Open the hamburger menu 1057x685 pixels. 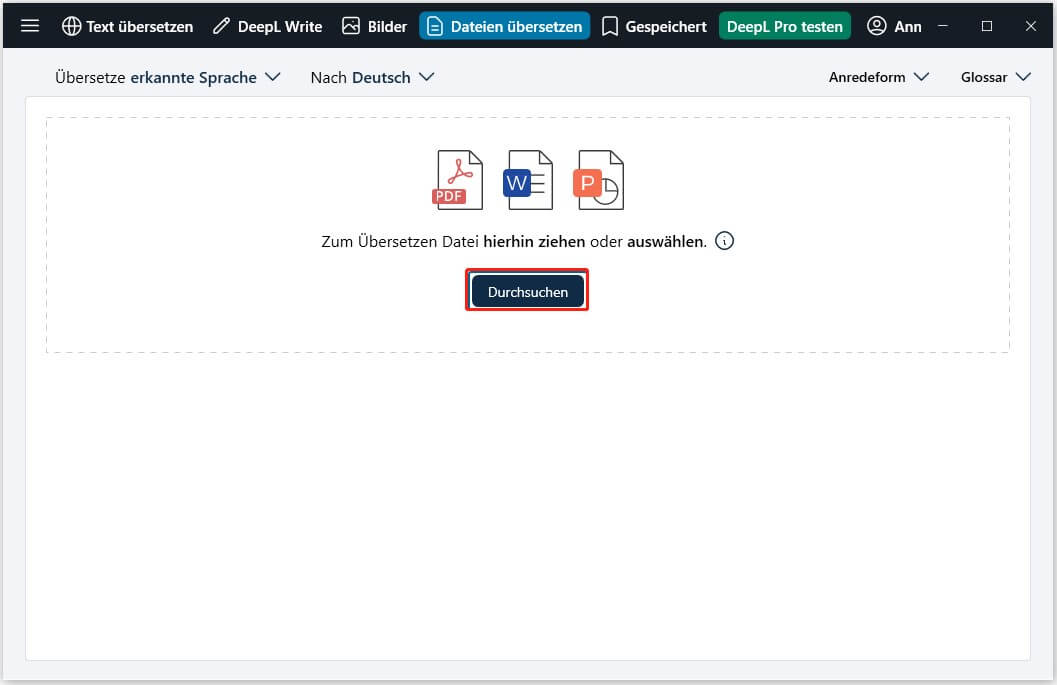(x=30, y=26)
